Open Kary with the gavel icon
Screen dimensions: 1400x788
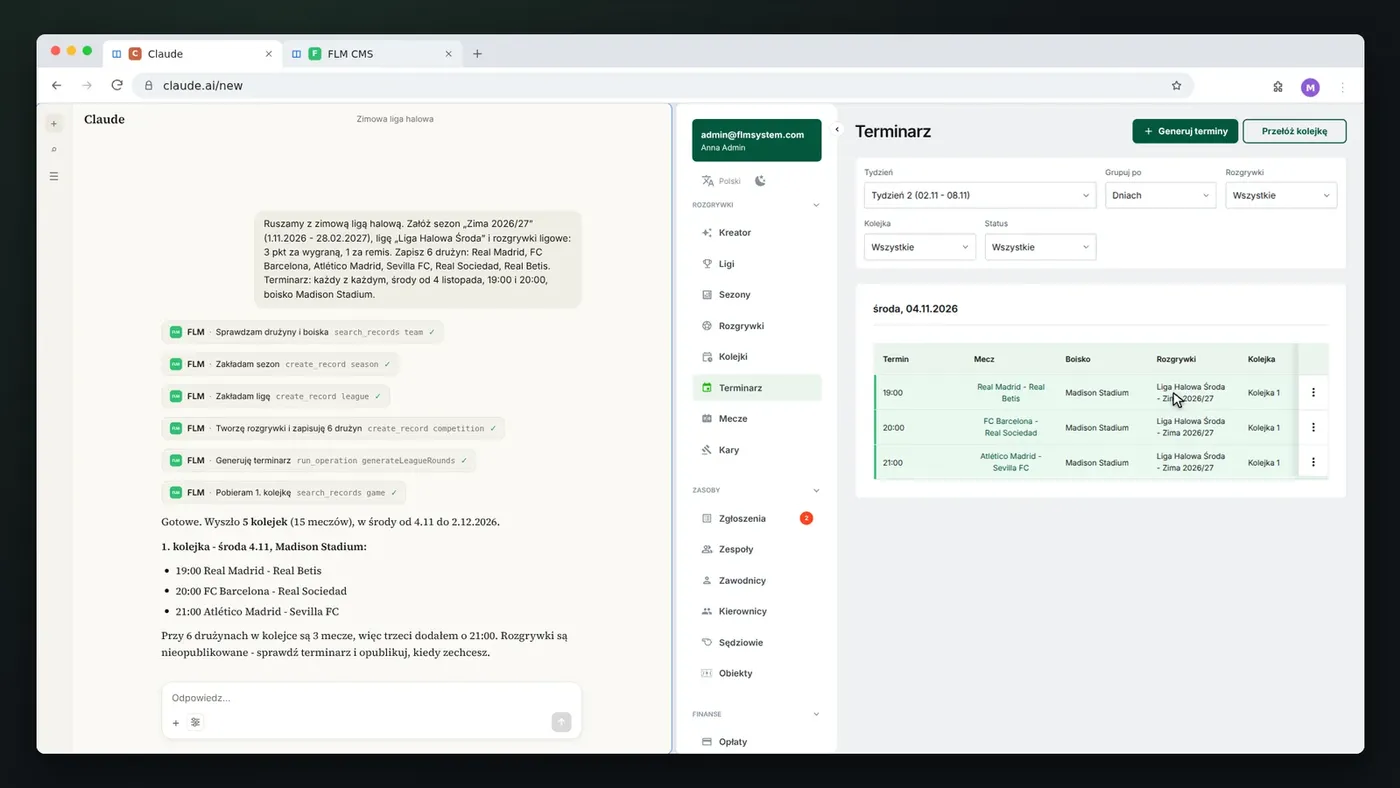pos(756,450)
